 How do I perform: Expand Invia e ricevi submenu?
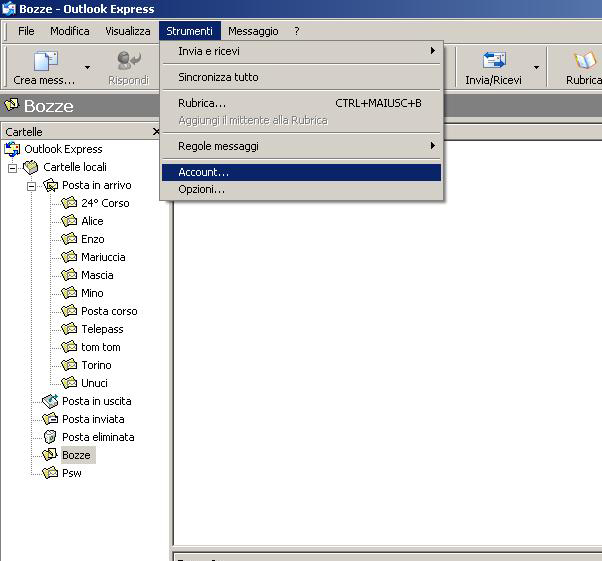301,51
